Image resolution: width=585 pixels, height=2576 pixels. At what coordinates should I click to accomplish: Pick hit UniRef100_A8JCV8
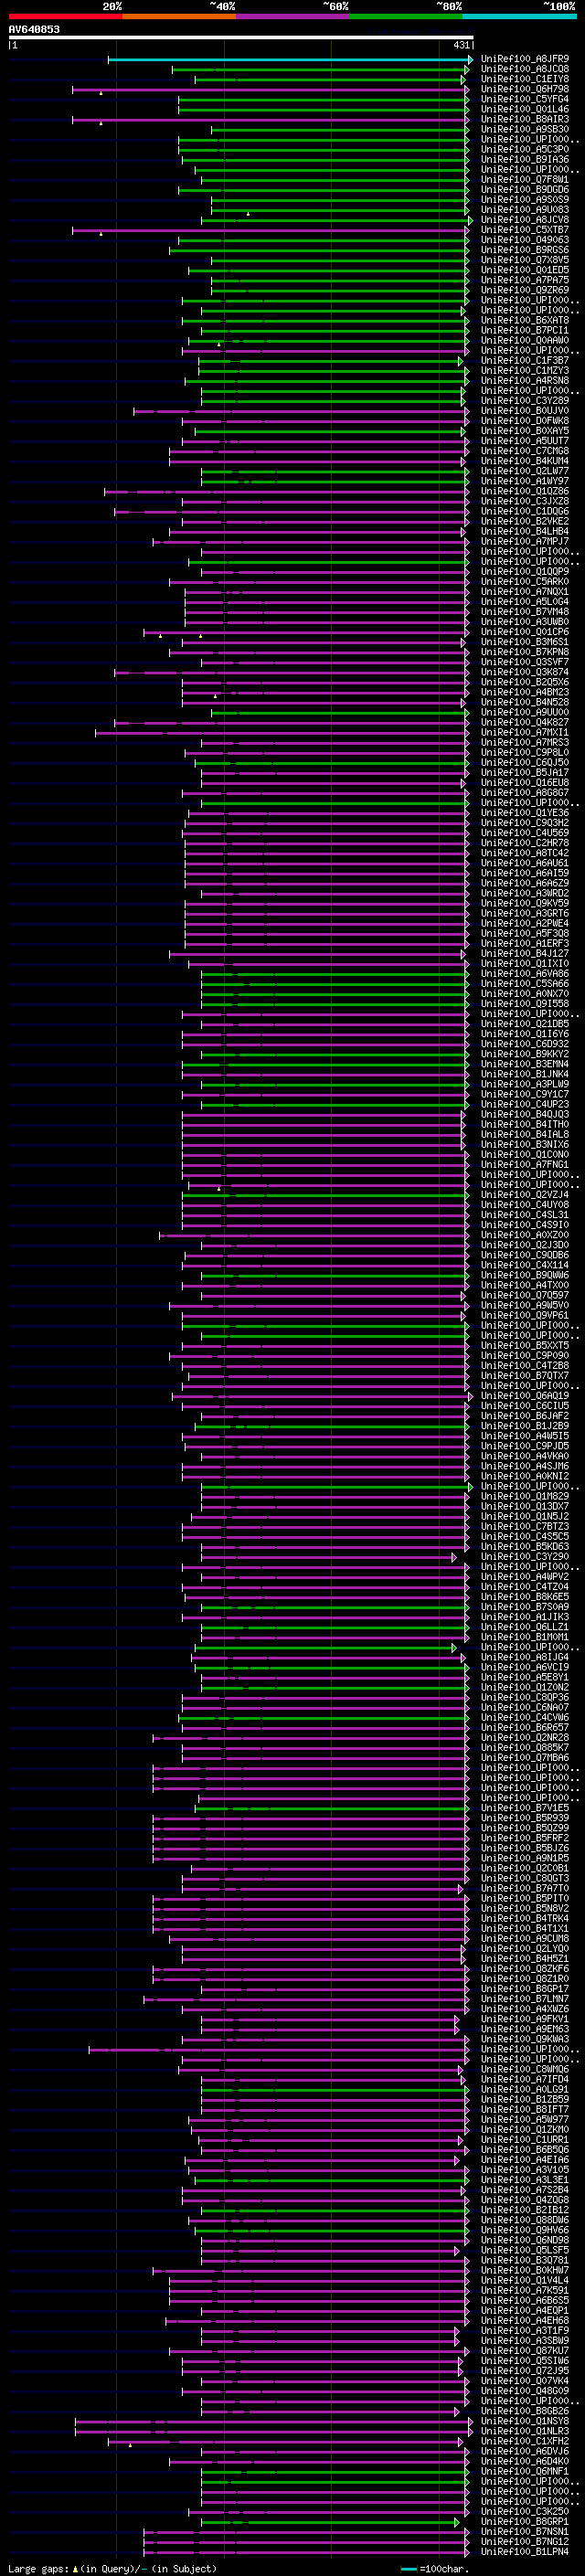click(x=525, y=220)
